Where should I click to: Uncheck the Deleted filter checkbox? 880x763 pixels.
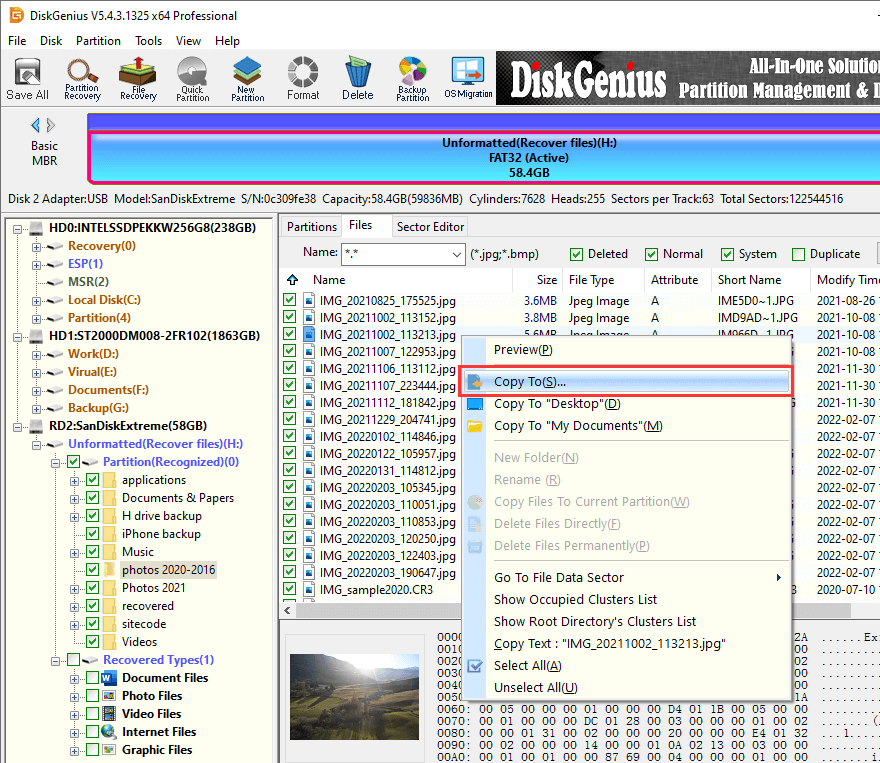577,254
